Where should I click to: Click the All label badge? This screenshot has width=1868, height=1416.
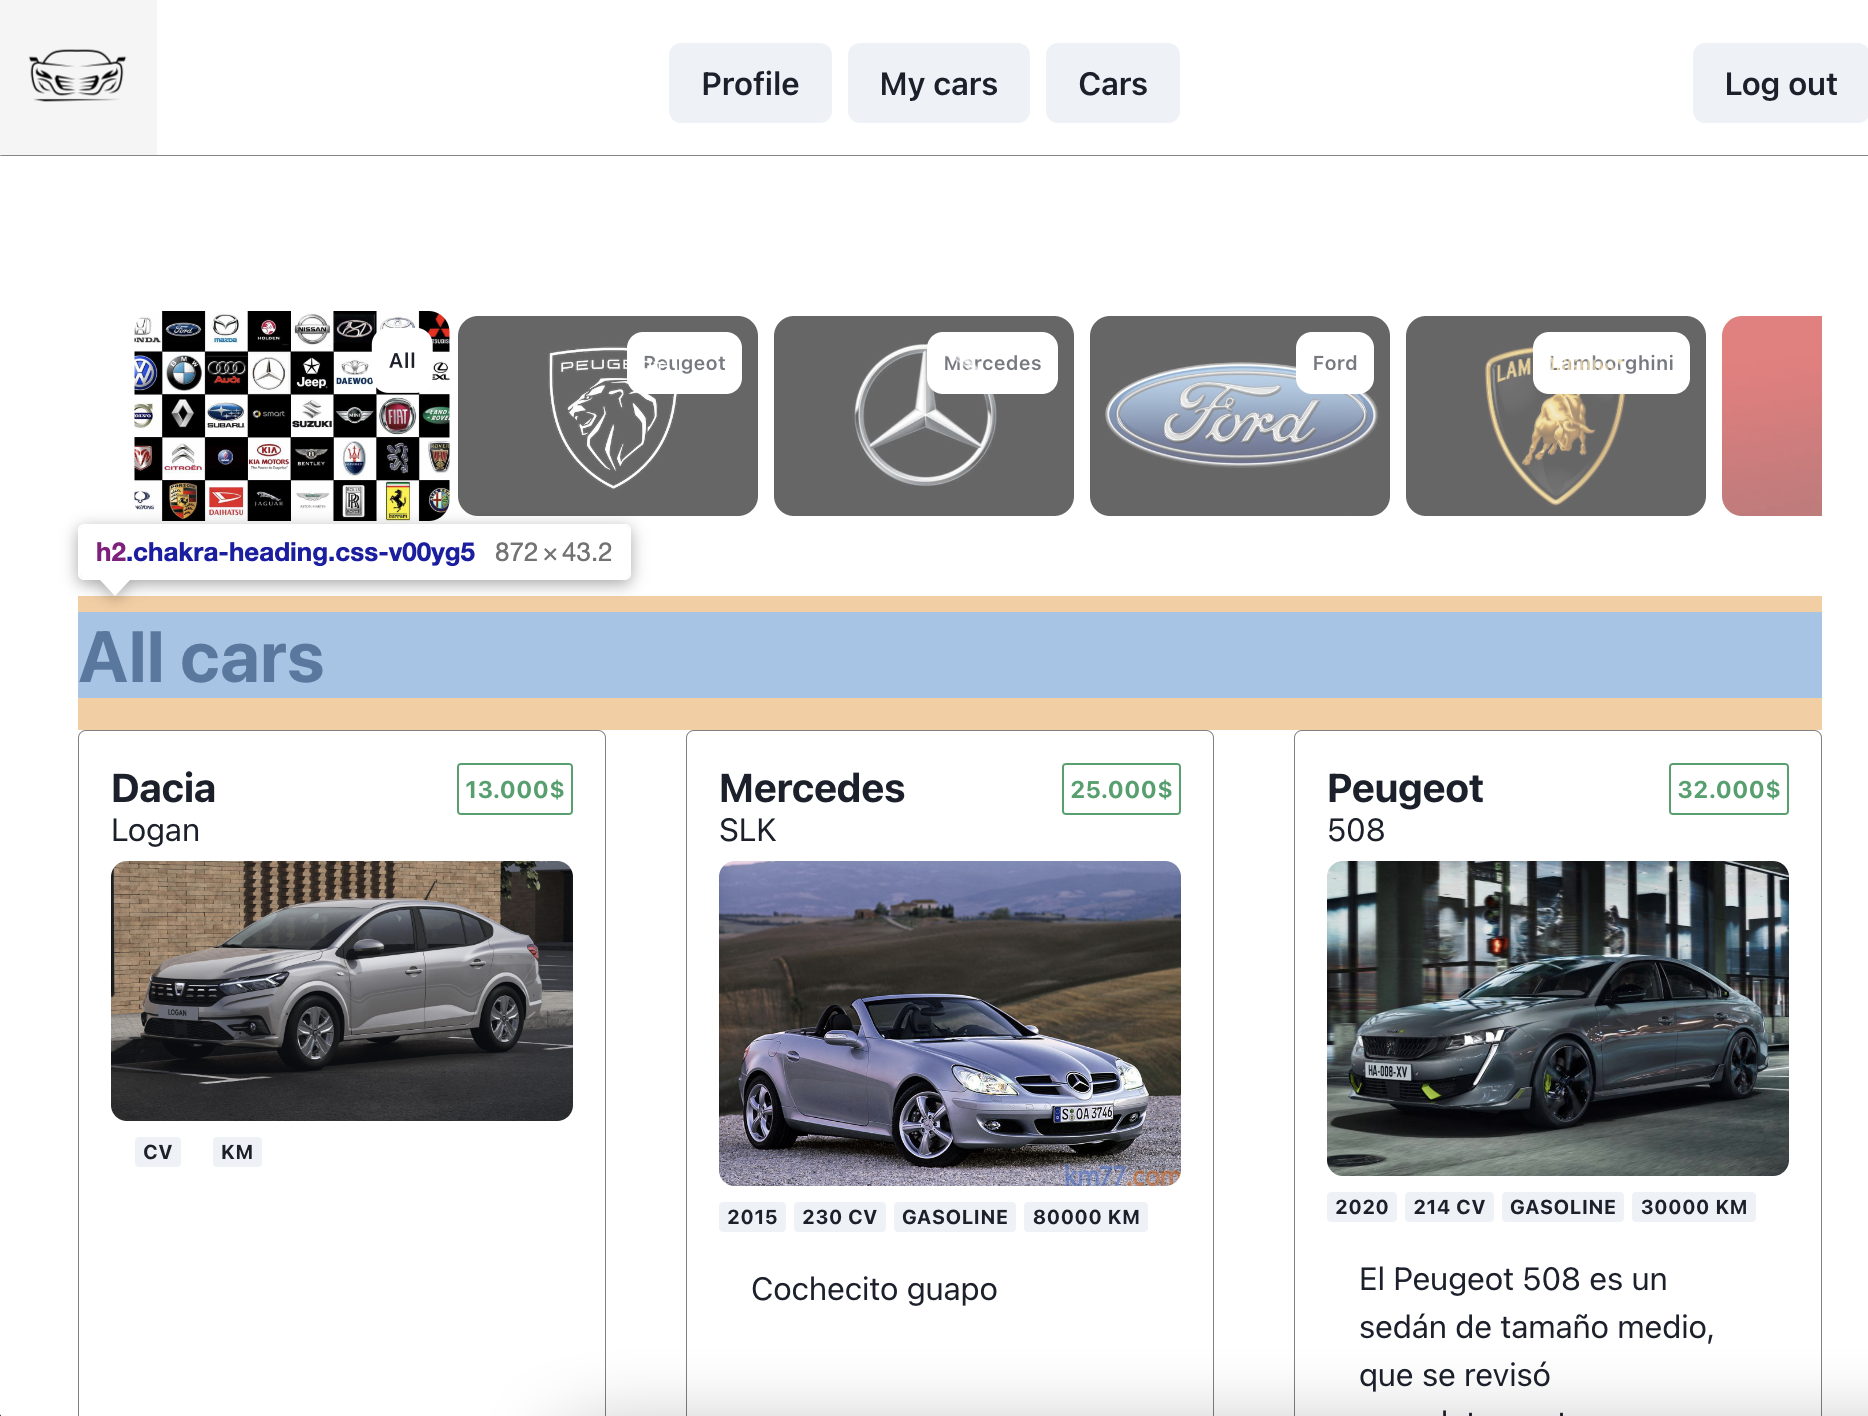pyautogui.click(x=403, y=361)
